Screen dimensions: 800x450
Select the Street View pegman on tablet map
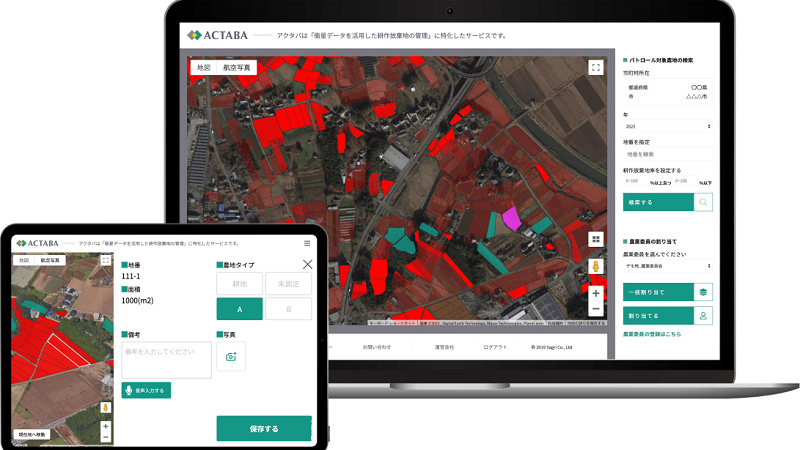tap(106, 407)
